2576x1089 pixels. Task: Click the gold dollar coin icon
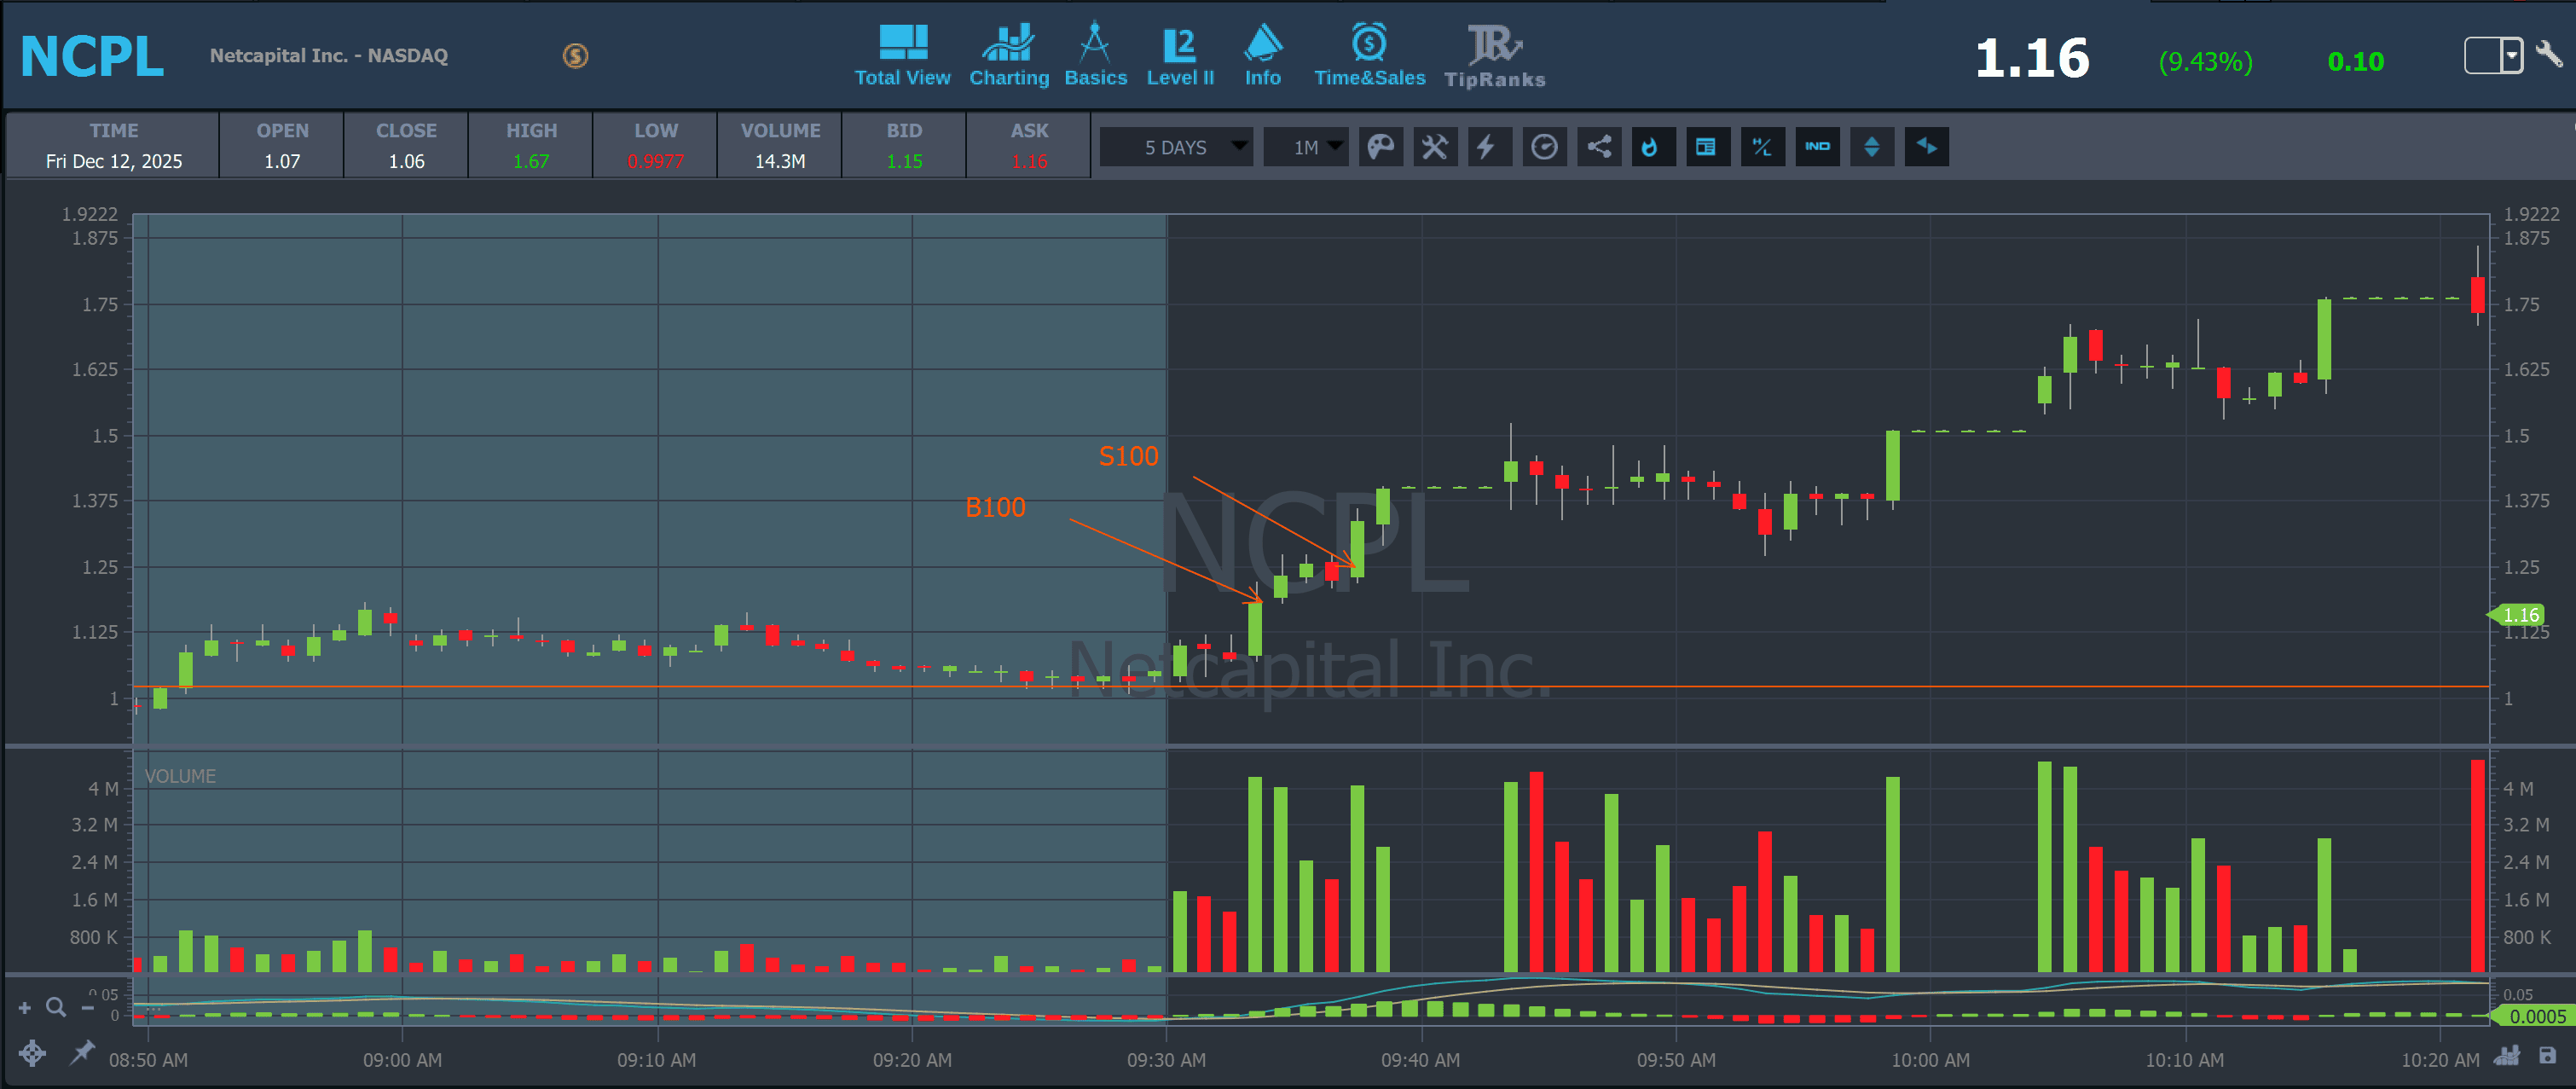click(x=575, y=56)
